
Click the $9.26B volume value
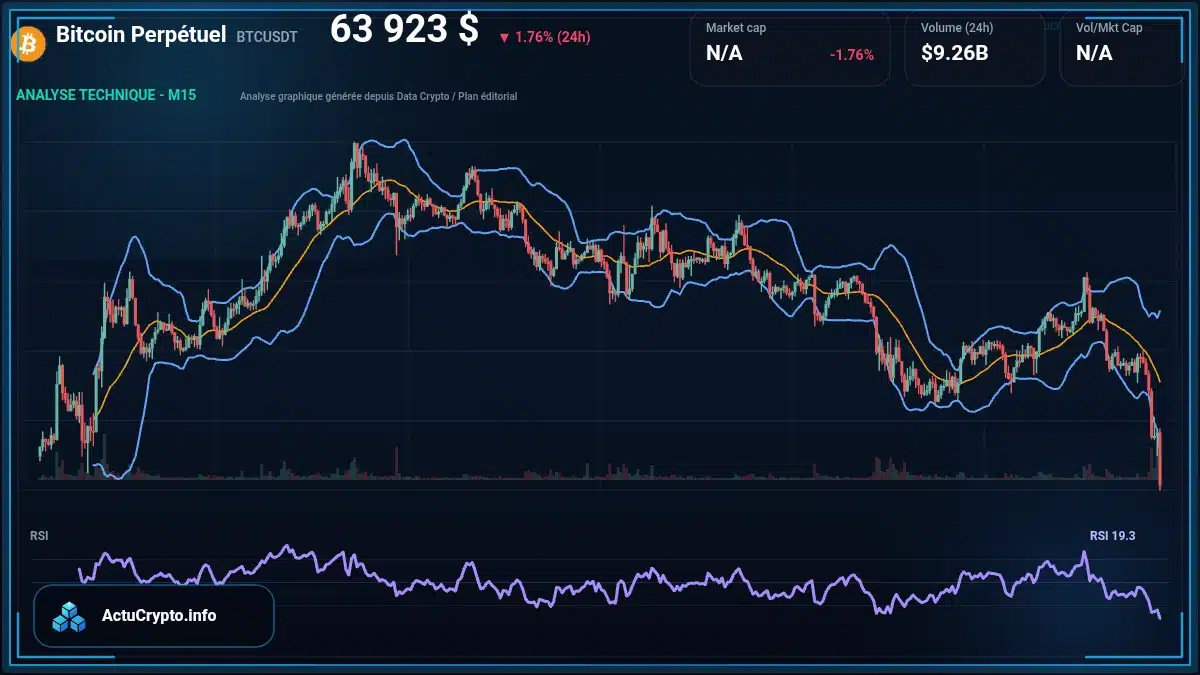pyautogui.click(x=955, y=54)
